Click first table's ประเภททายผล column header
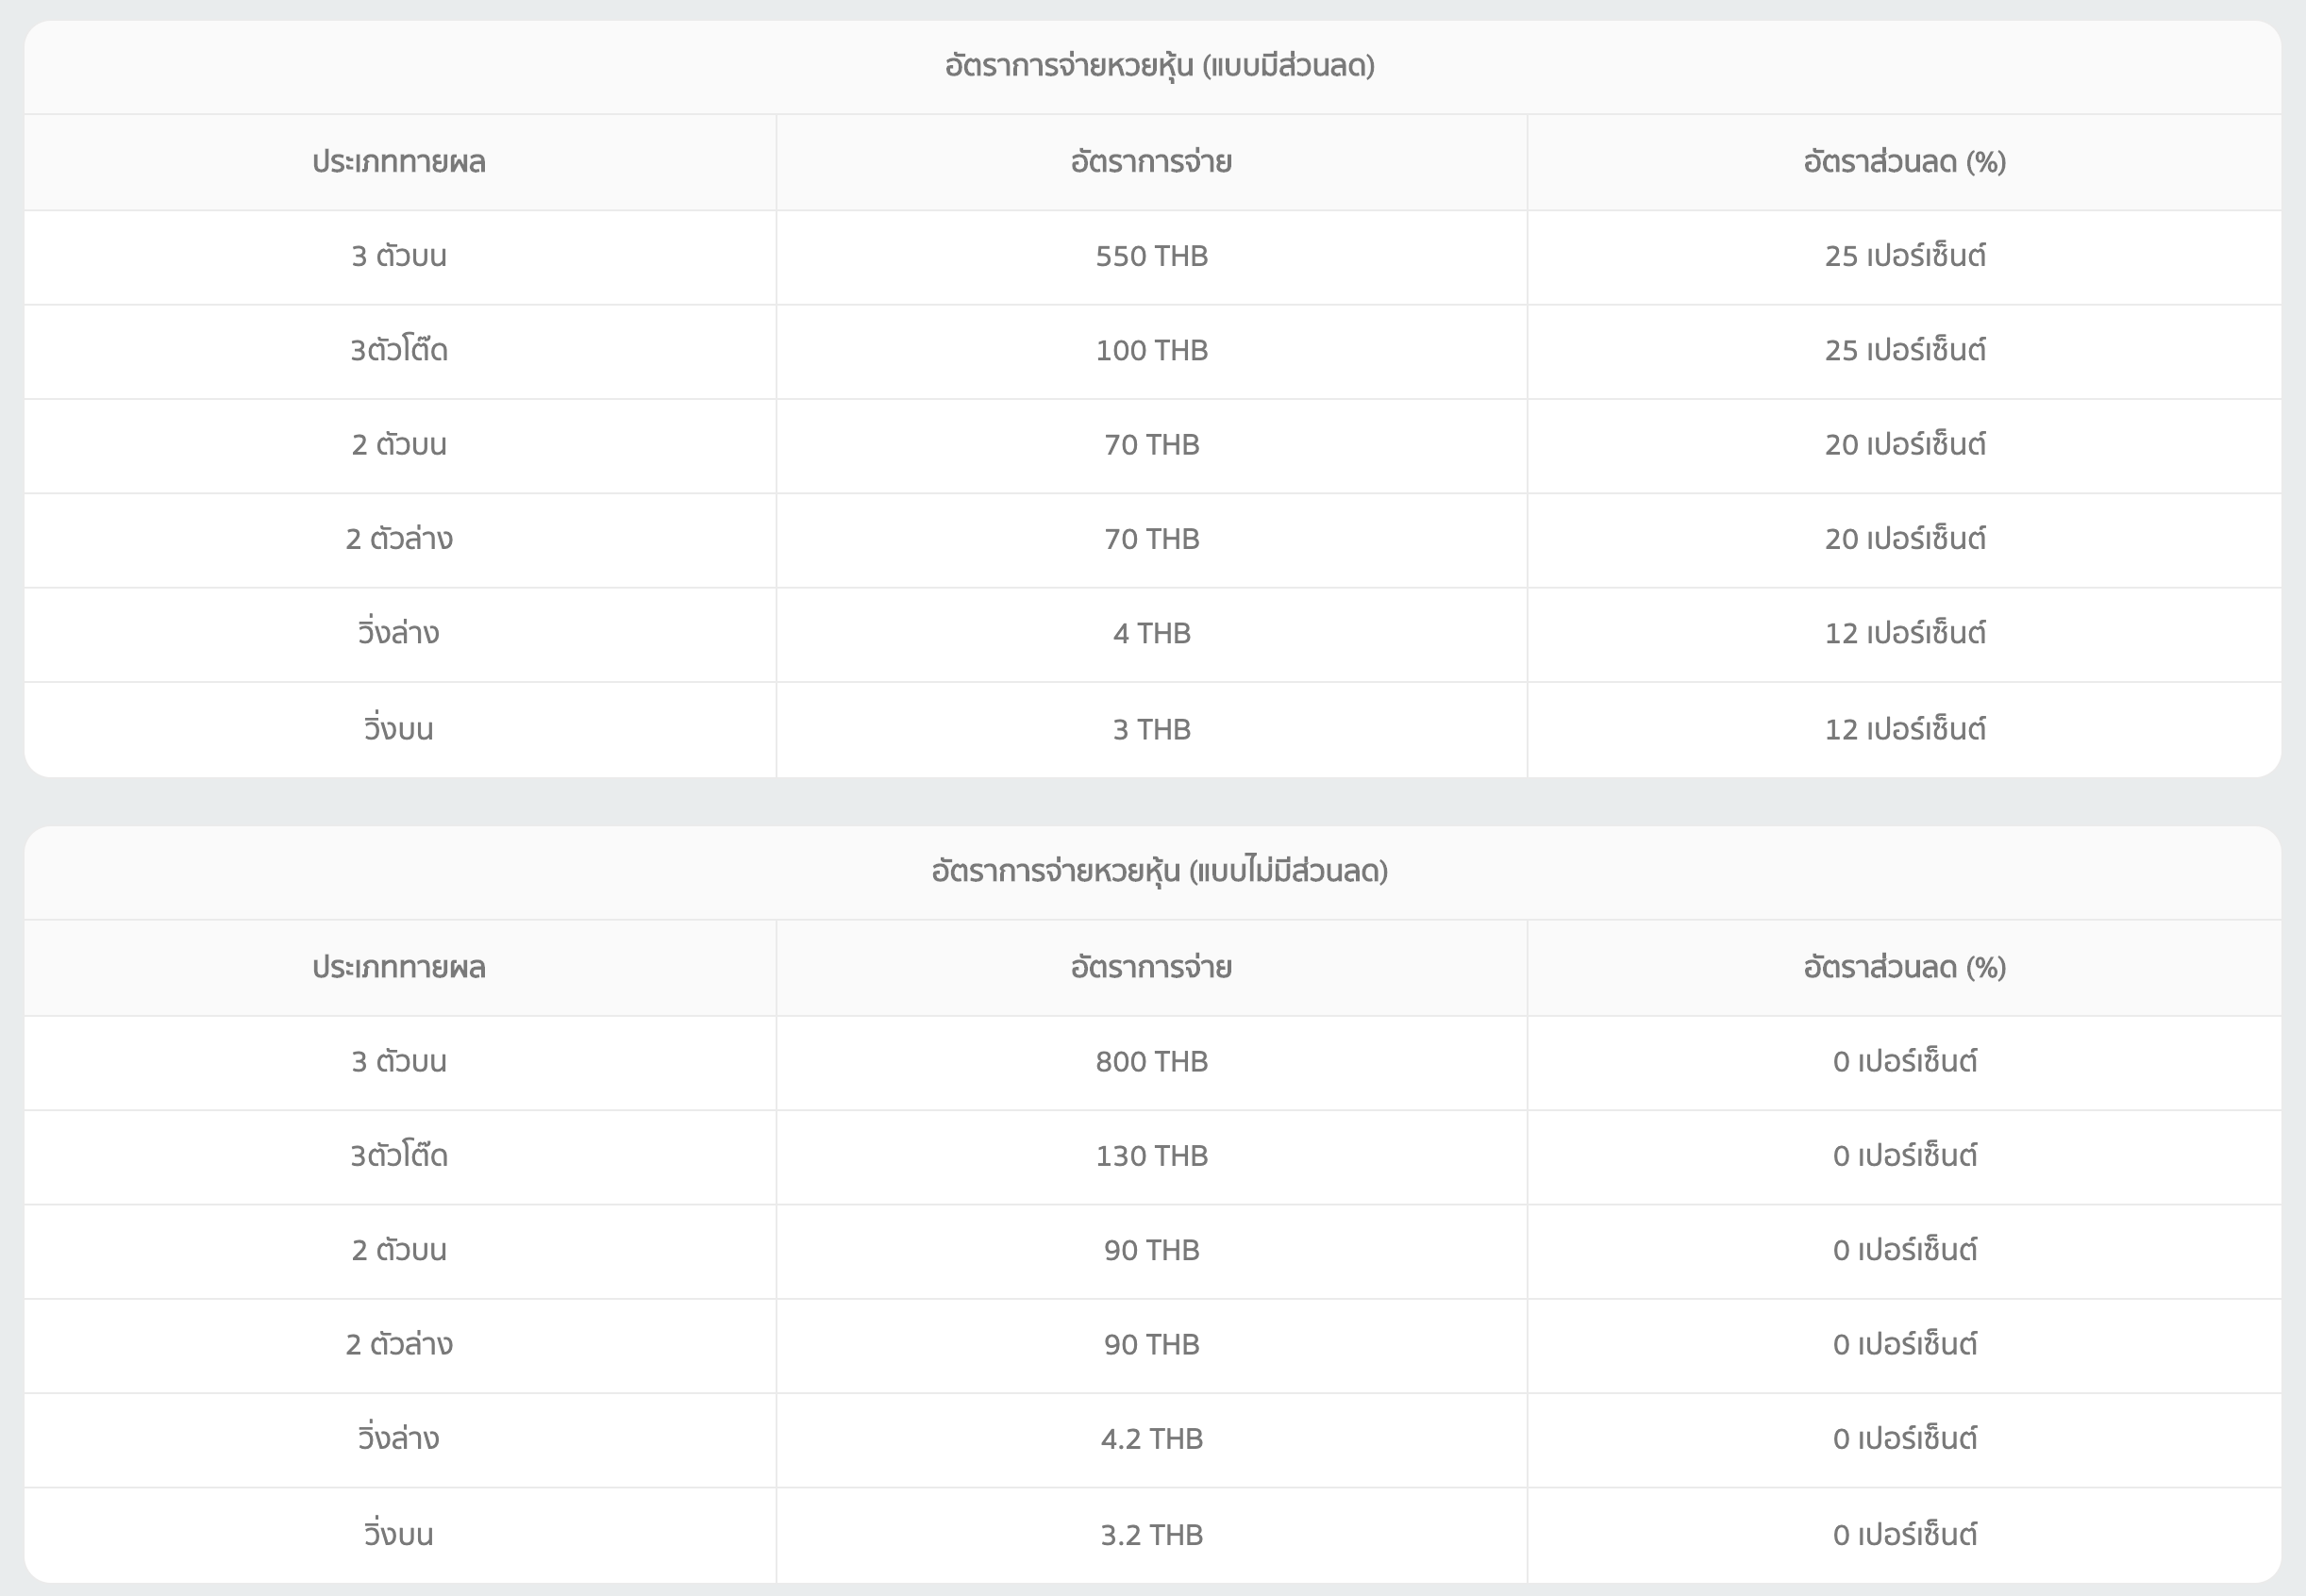The height and width of the screenshot is (1596, 2306). (x=399, y=162)
